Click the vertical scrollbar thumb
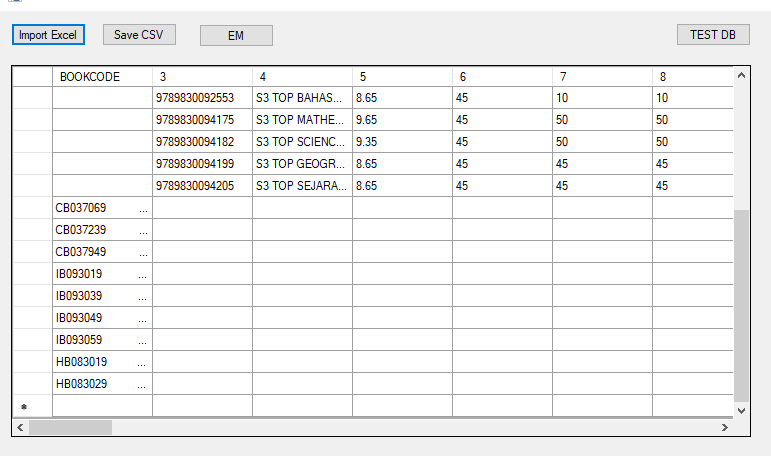This screenshot has width=771, height=456. click(741, 306)
